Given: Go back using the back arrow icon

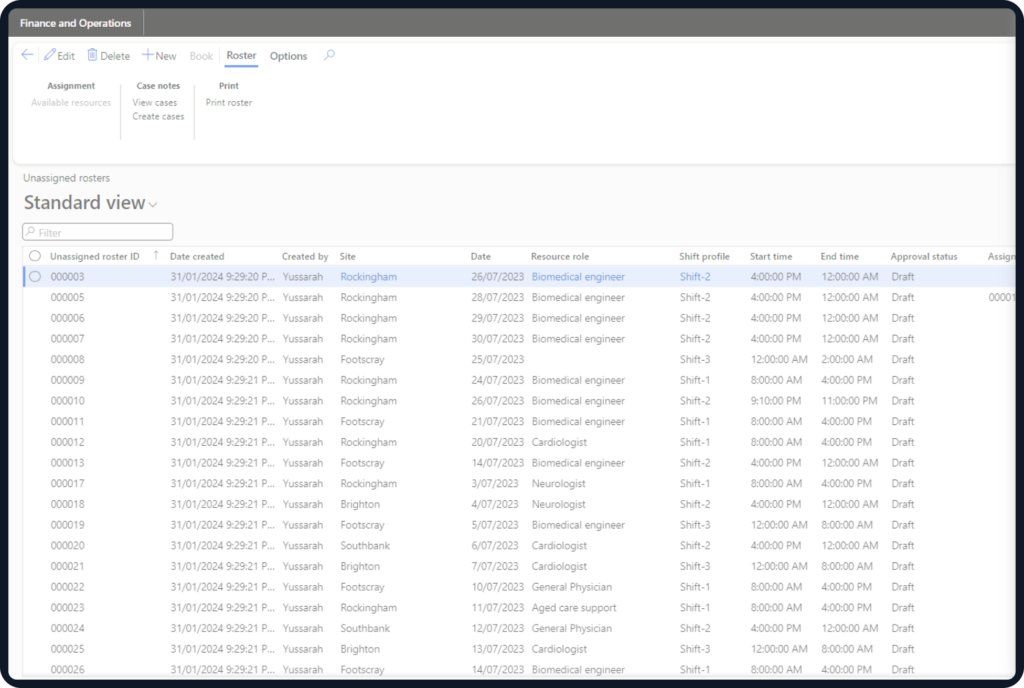Looking at the screenshot, I should click(x=27, y=55).
